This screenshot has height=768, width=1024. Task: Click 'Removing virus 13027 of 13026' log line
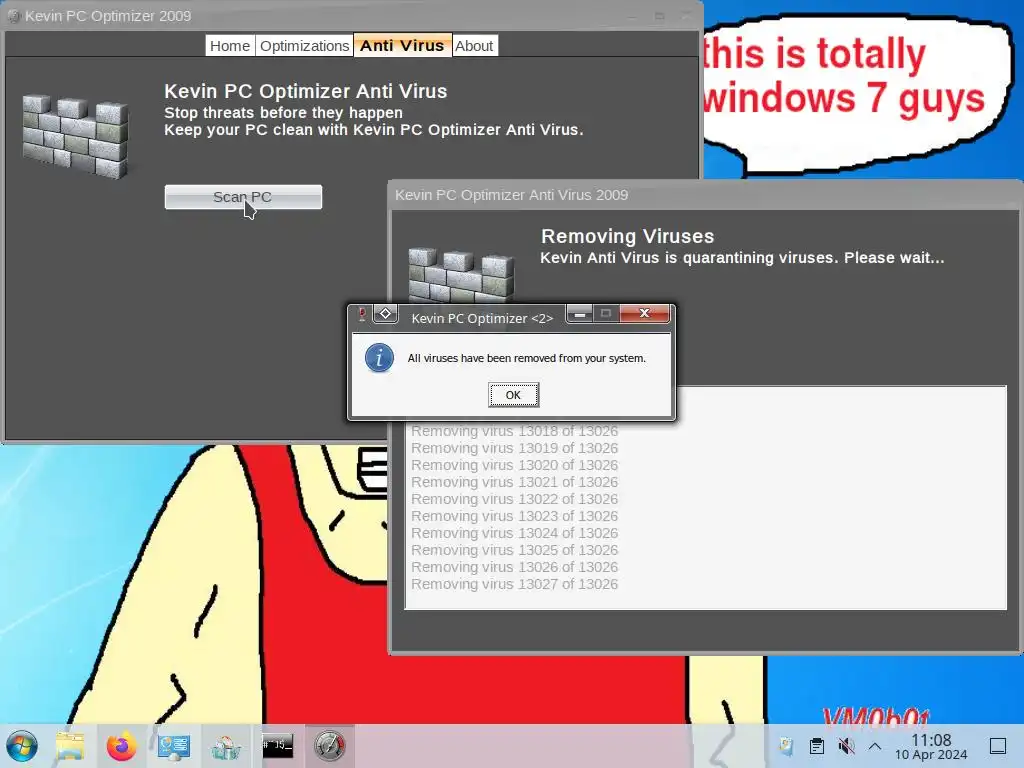tap(515, 584)
